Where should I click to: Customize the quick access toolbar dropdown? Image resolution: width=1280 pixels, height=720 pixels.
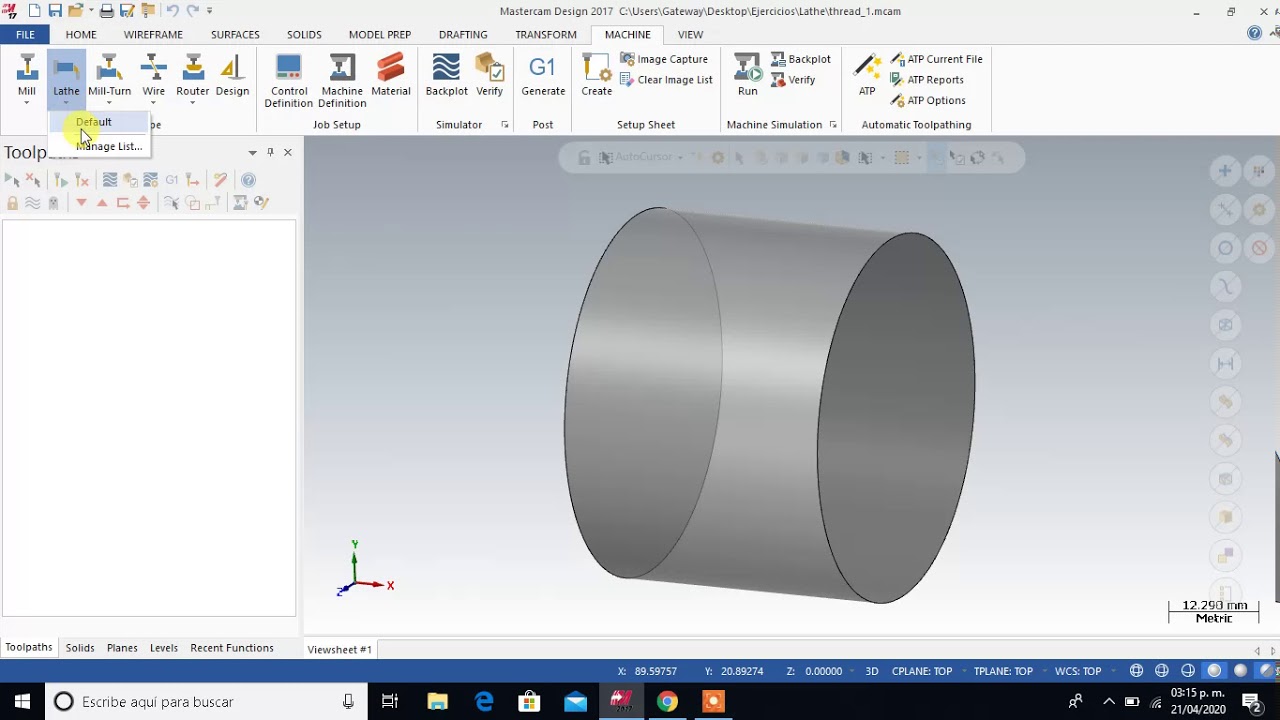pyautogui.click(x=210, y=11)
